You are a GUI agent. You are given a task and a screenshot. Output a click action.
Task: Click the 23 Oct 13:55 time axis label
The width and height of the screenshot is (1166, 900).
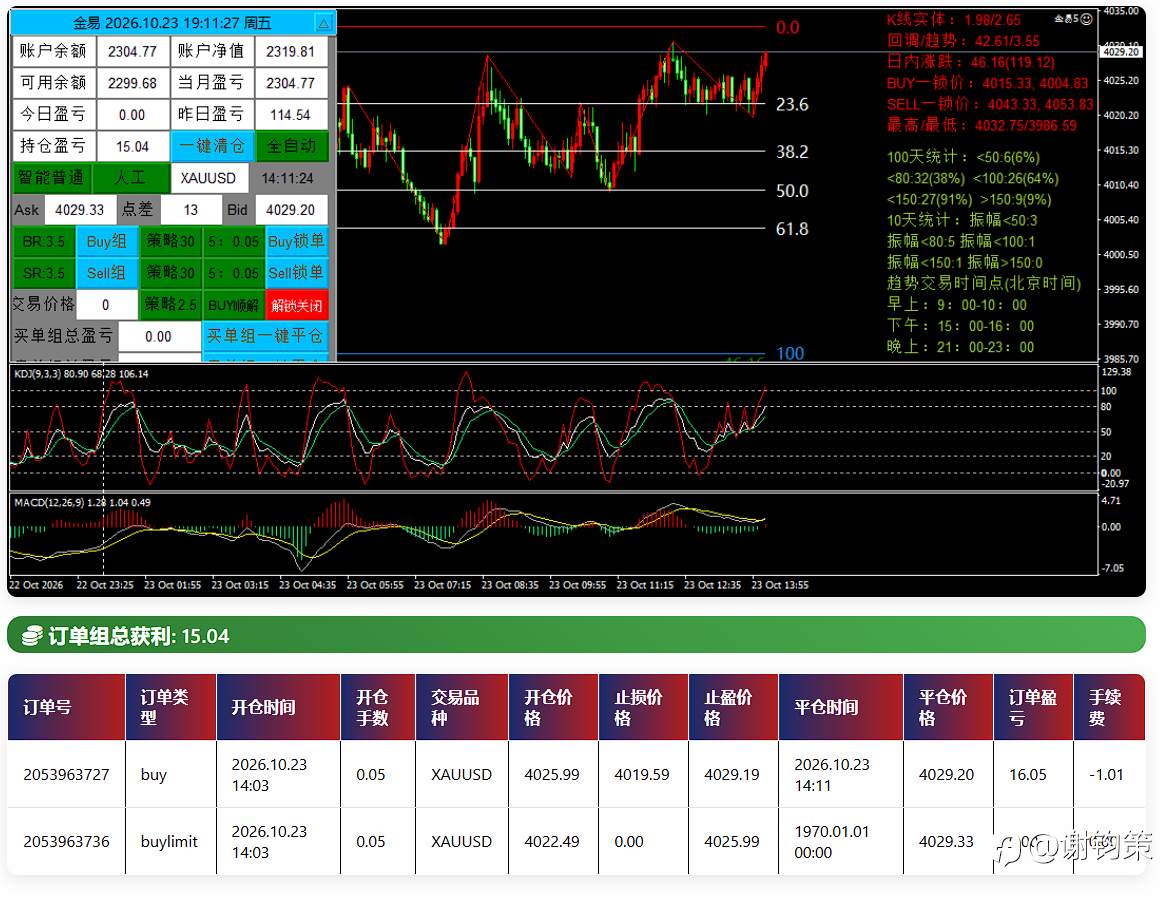[x=780, y=585]
